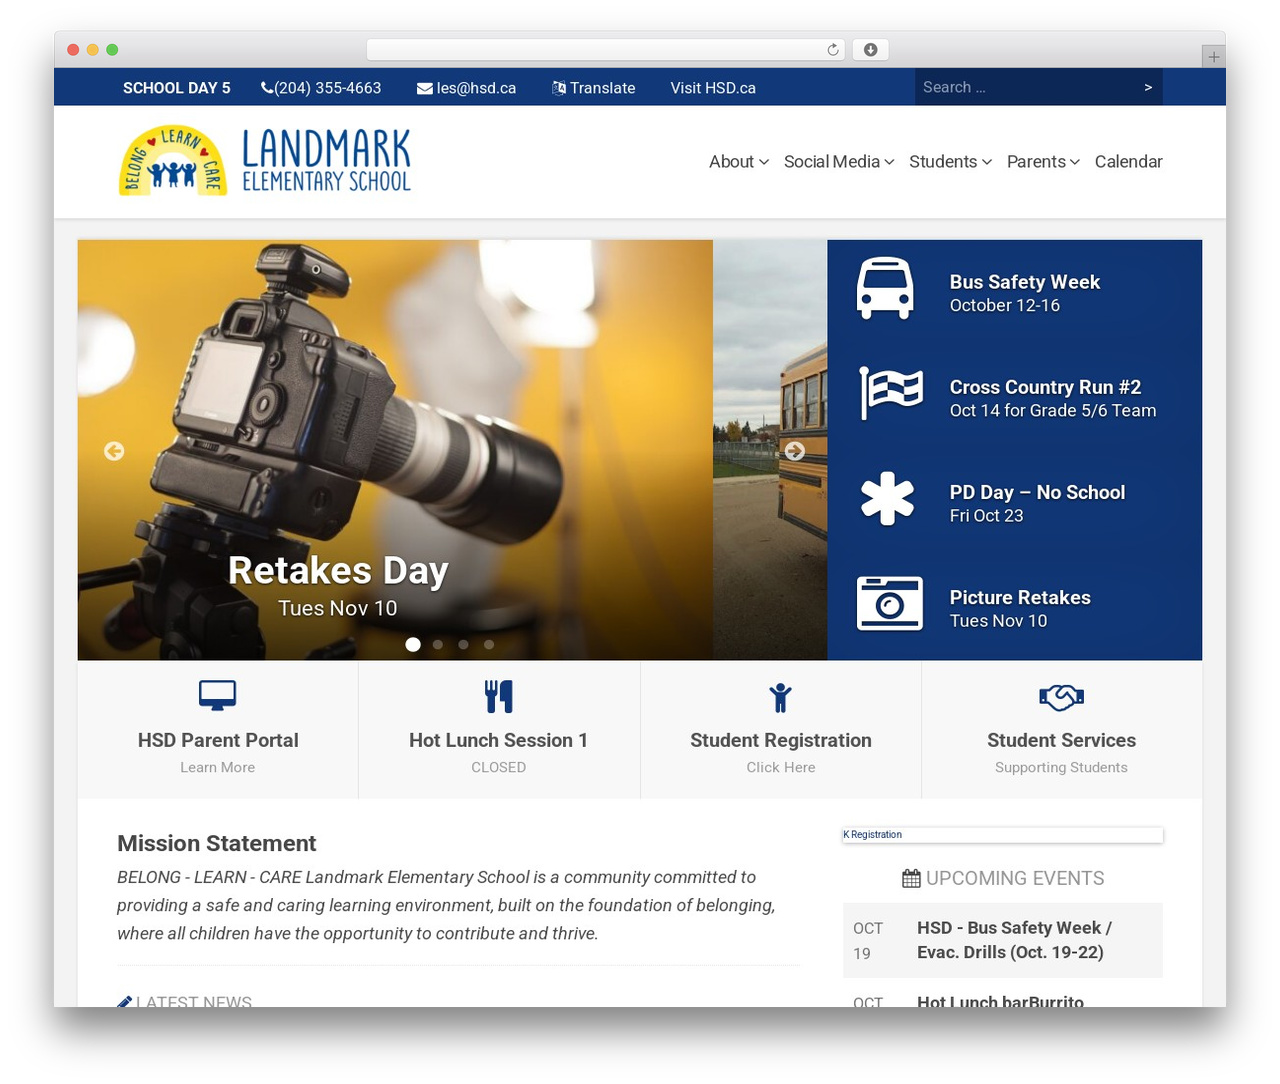Click into the Search input field
The image size is (1280, 1084).
click(x=1027, y=88)
